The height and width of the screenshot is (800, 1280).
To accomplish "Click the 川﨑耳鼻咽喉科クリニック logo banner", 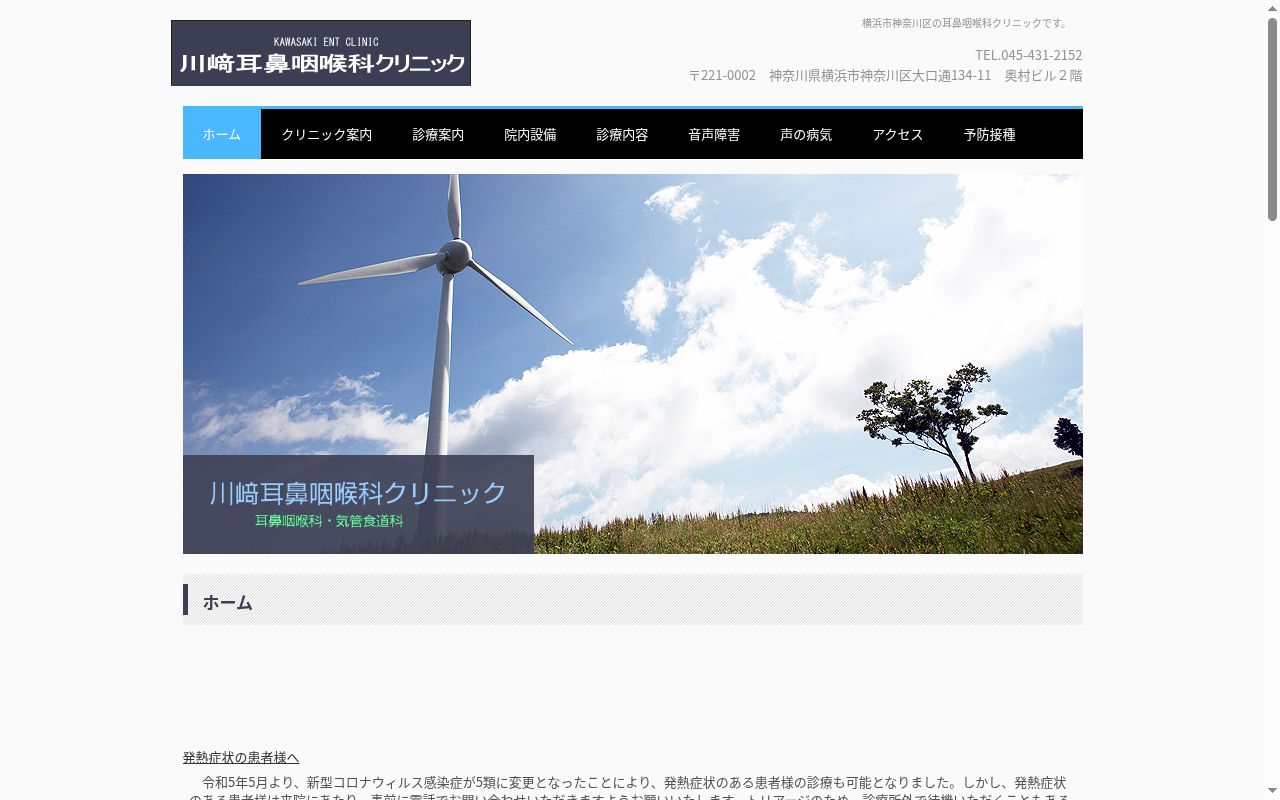I will [x=321, y=53].
